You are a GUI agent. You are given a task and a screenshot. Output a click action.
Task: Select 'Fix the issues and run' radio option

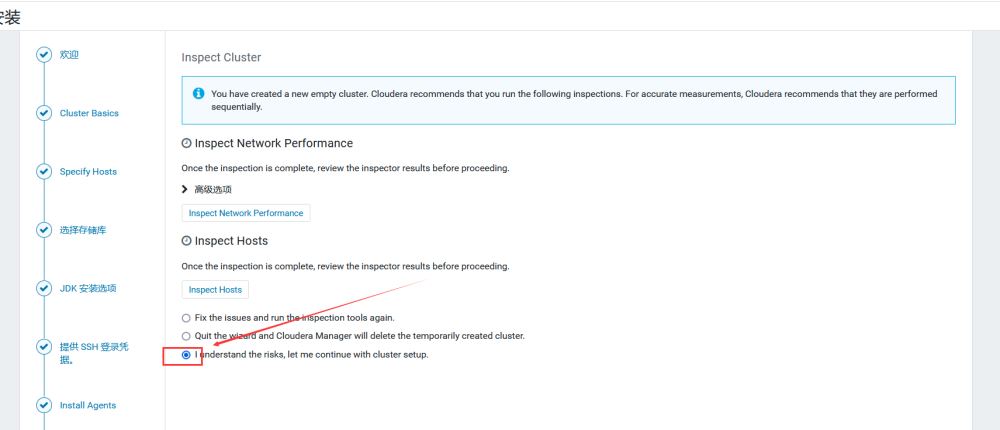(x=186, y=318)
